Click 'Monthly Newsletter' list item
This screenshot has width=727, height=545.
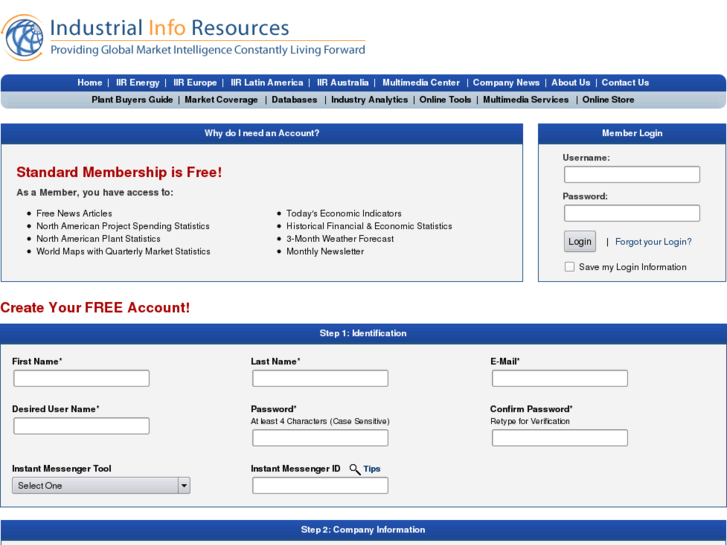(x=325, y=251)
